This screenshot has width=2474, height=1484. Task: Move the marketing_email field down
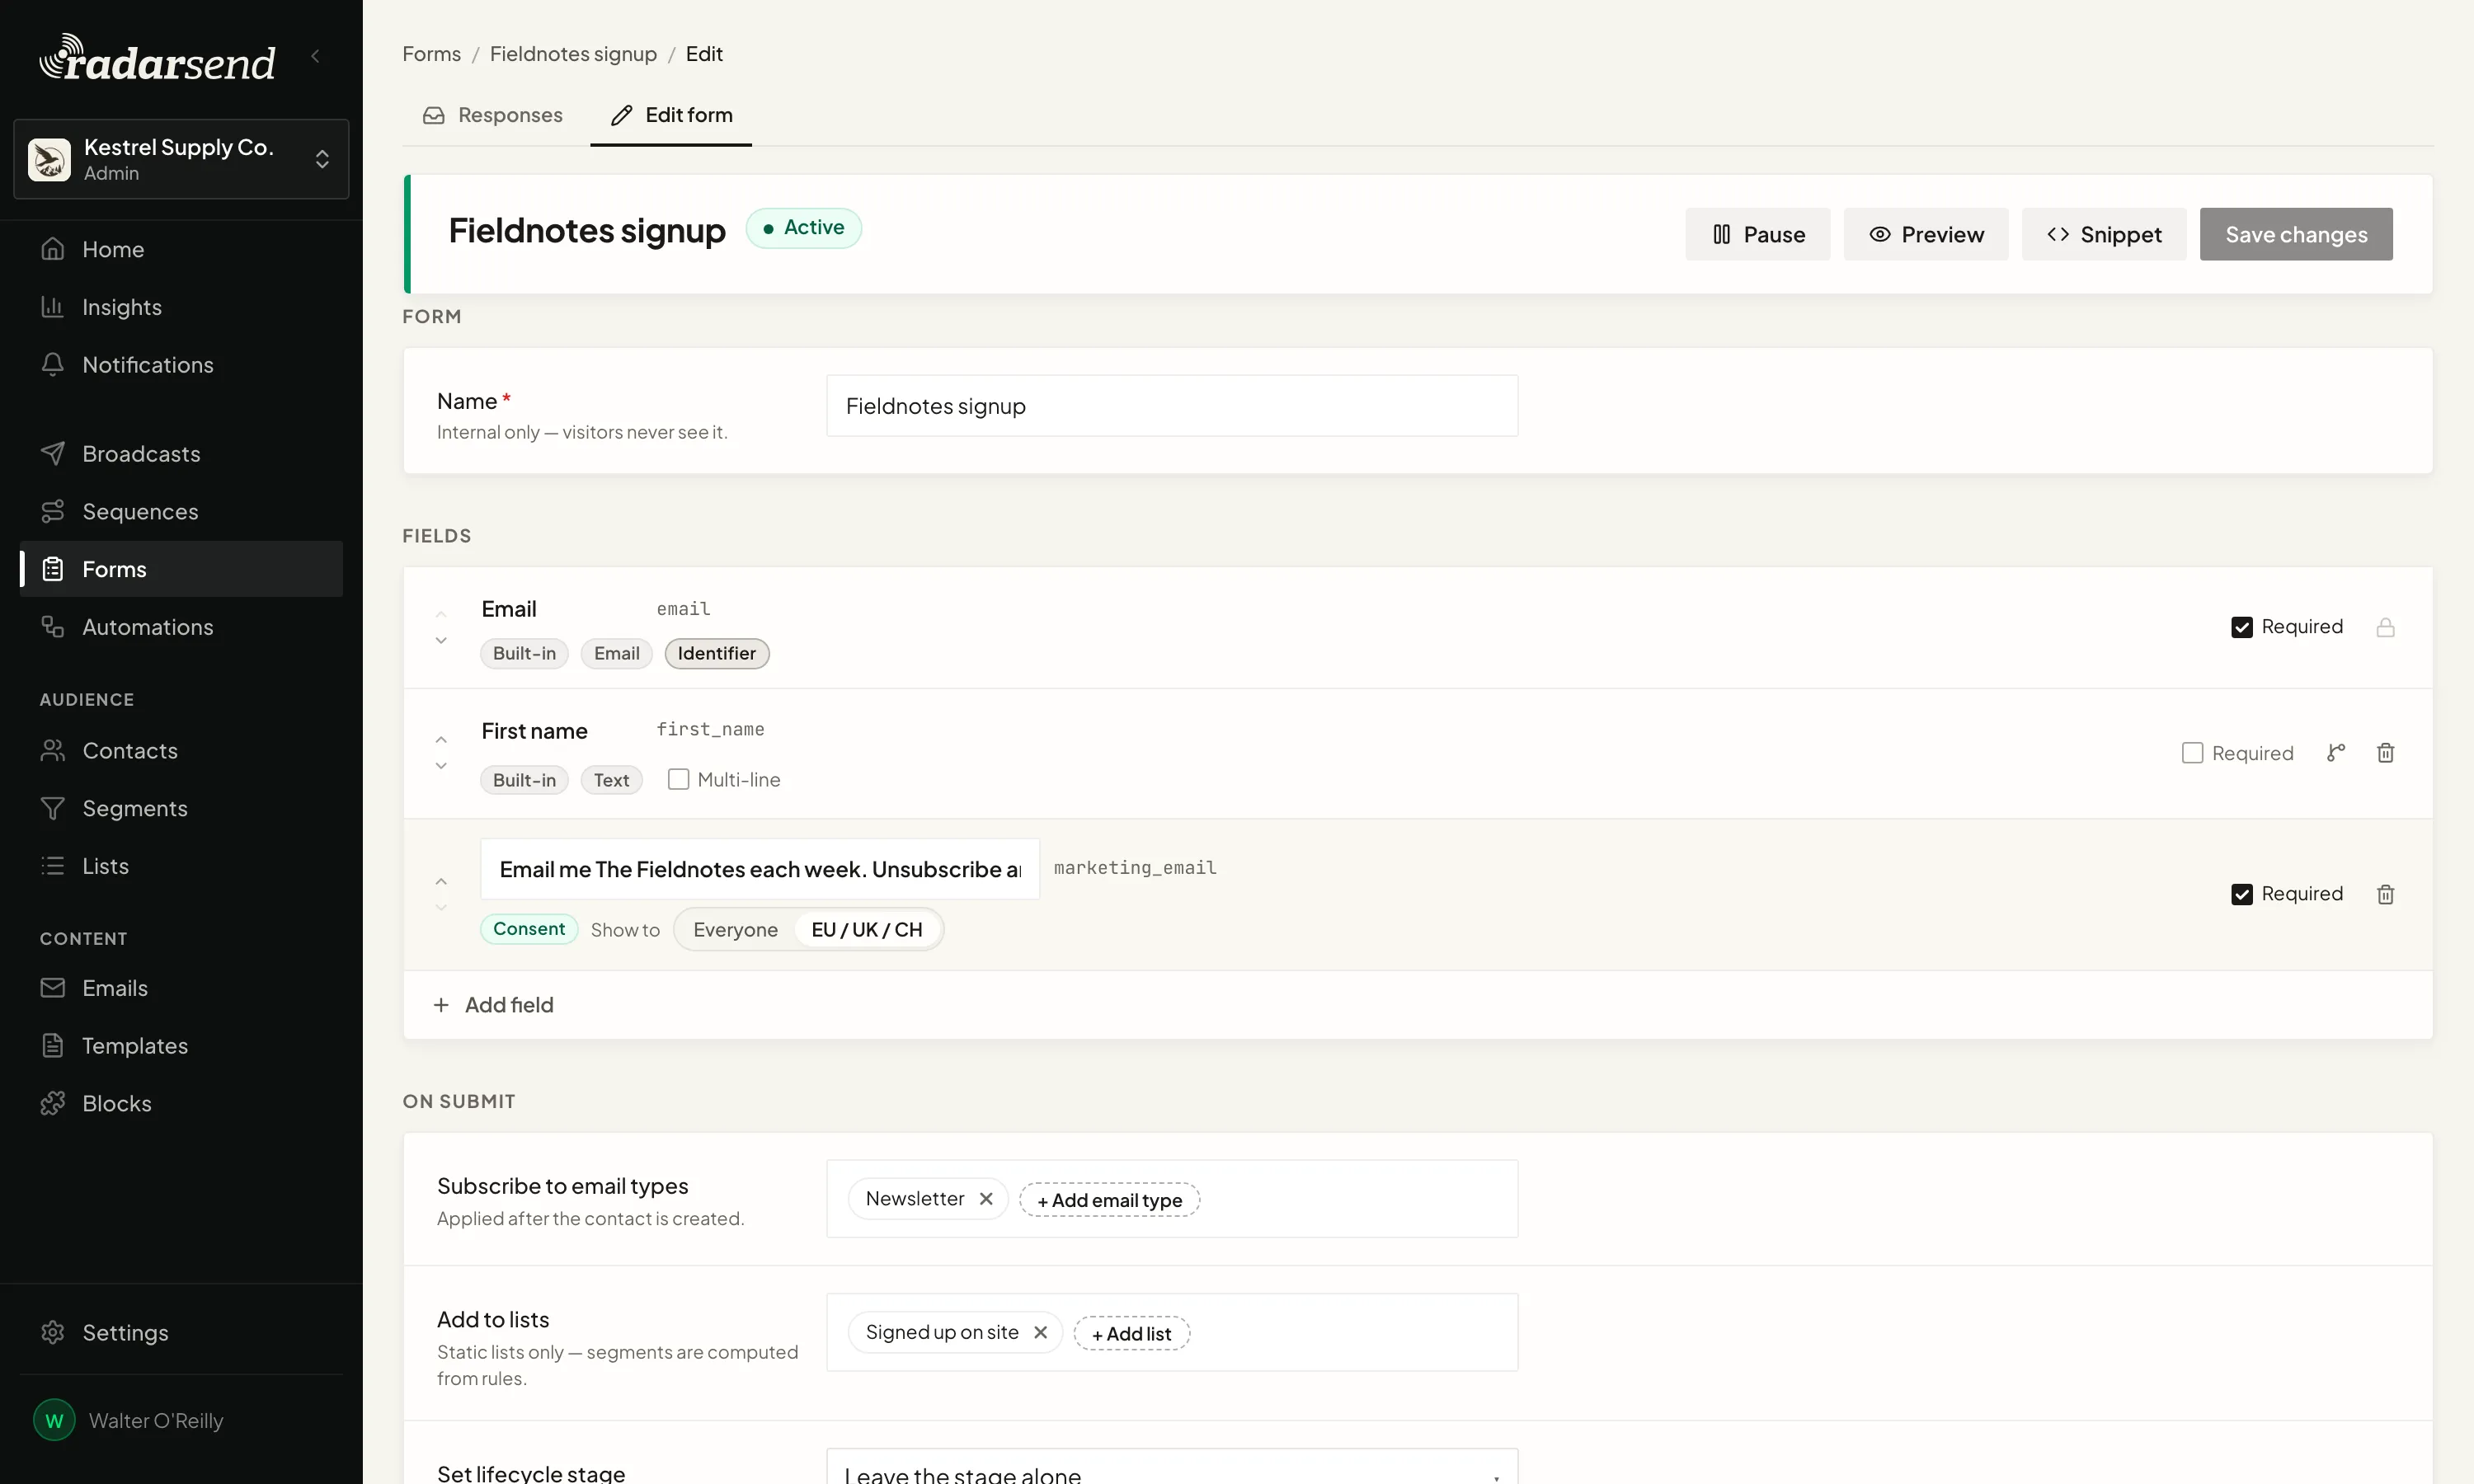point(441,908)
